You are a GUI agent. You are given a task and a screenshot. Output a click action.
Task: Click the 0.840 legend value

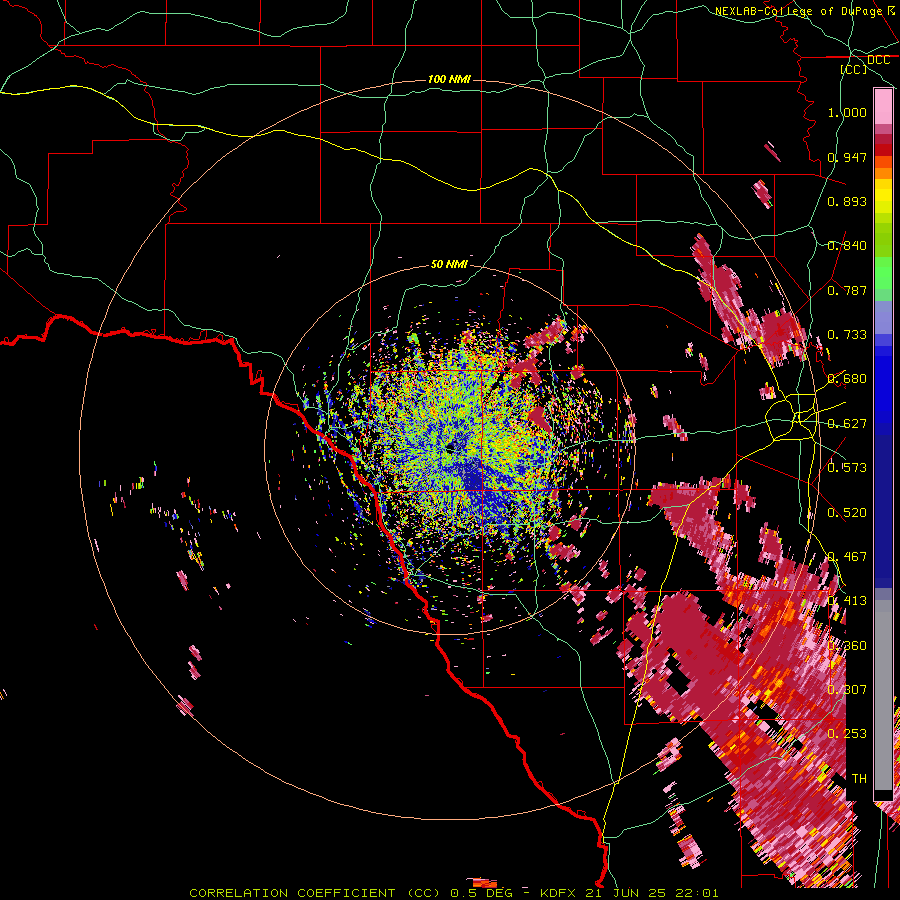(x=847, y=246)
